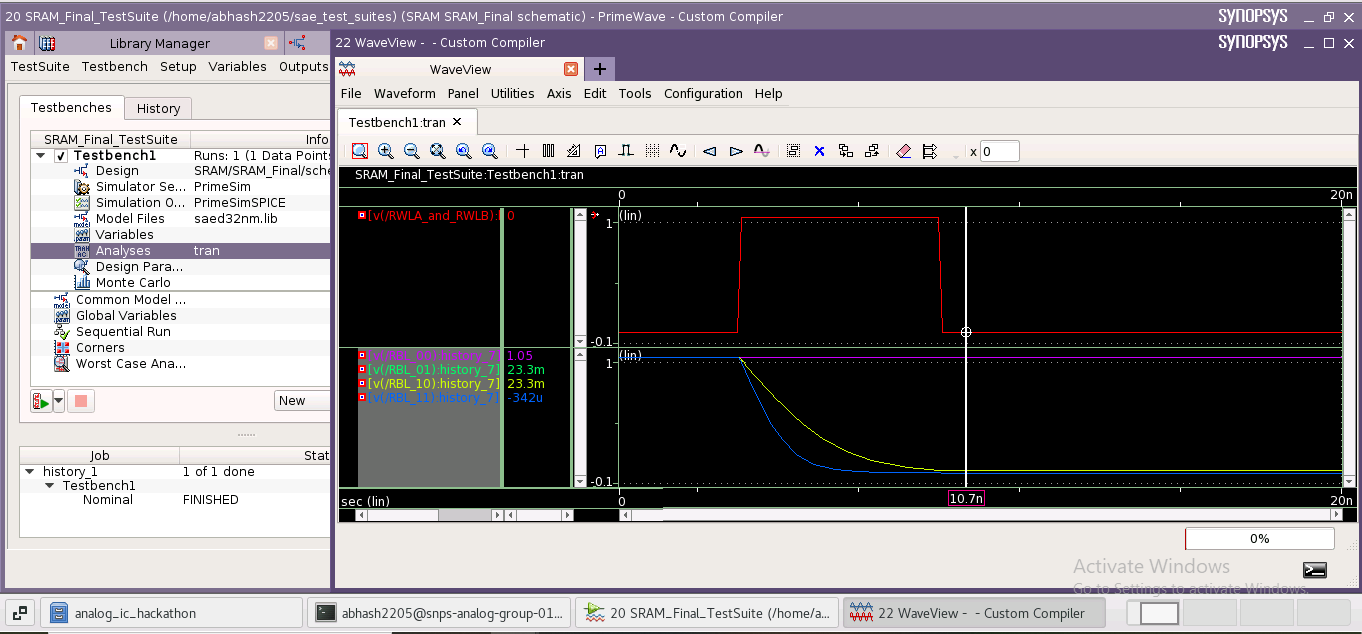Image resolution: width=1362 pixels, height=634 pixels.
Task: Click the x value input field
Action: pos(999,152)
